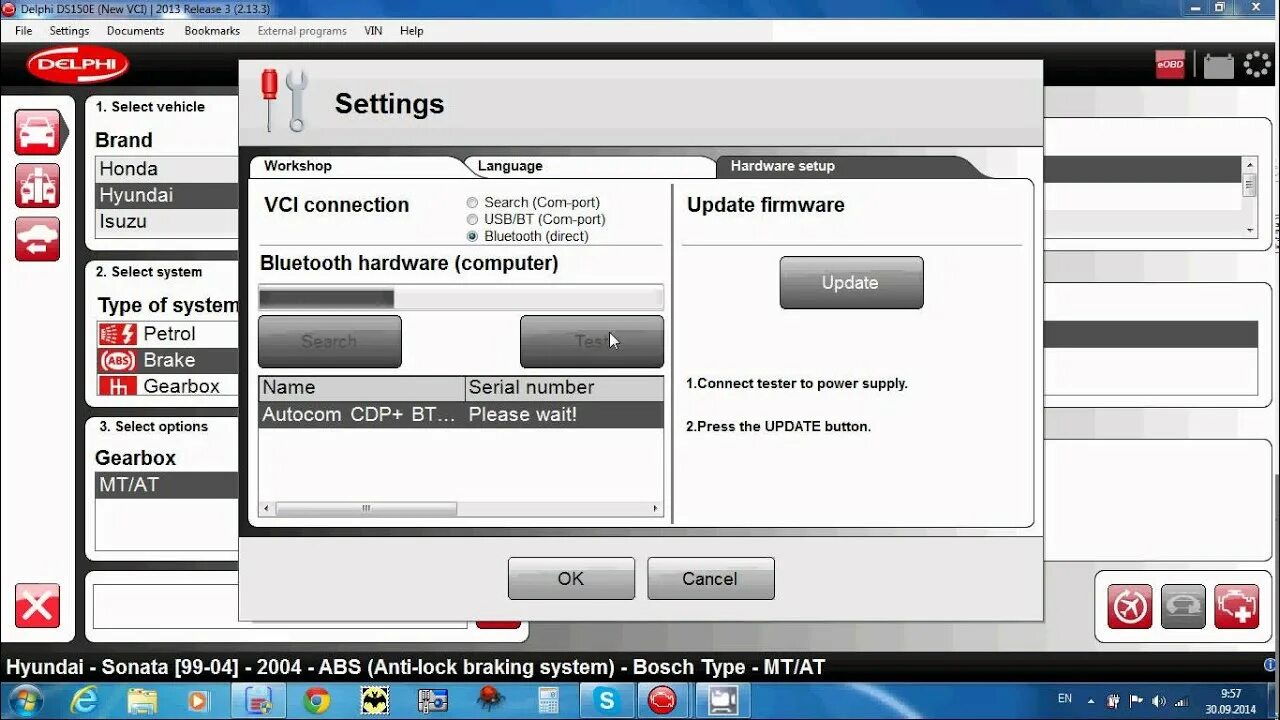
Task: Open the ladybug icon in the taskbar
Action: (x=490, y=699)
